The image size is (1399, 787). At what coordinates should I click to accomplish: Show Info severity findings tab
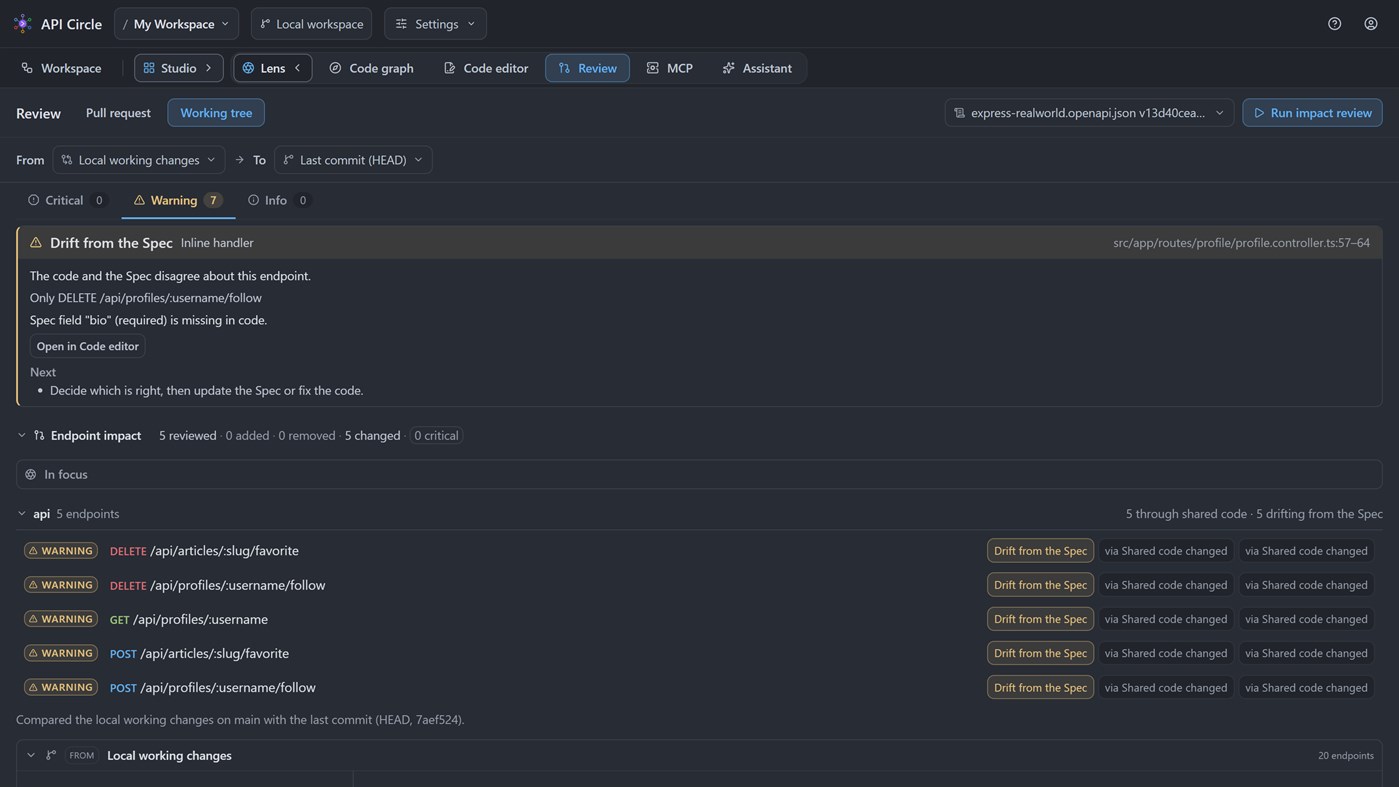coord(278,200)
